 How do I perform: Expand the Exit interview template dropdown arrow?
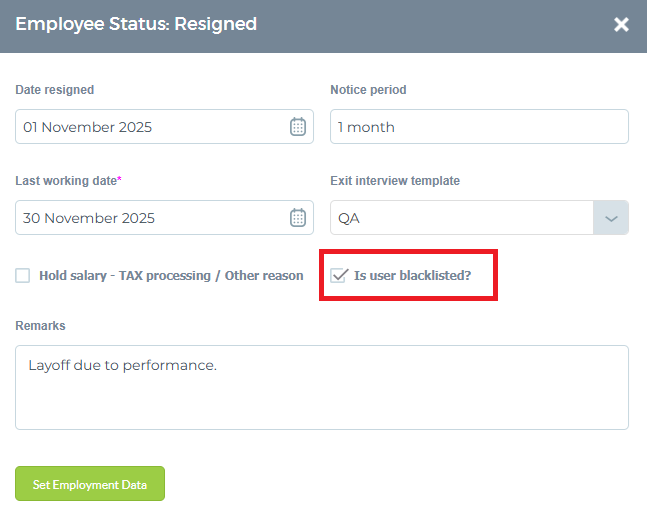(611, 218)
